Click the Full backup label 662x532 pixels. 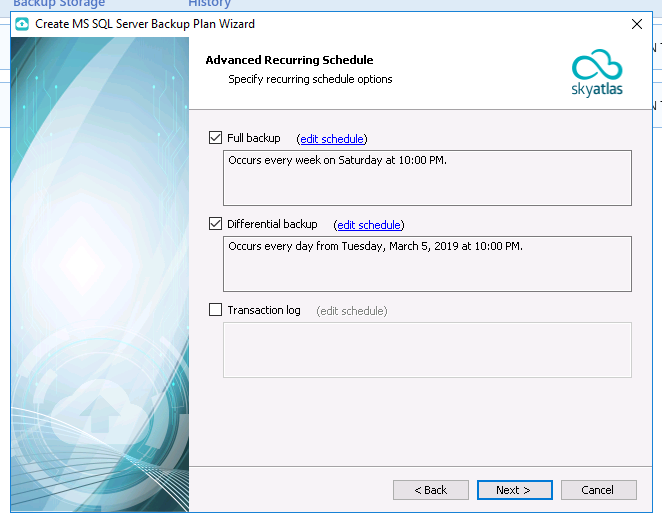254,138
